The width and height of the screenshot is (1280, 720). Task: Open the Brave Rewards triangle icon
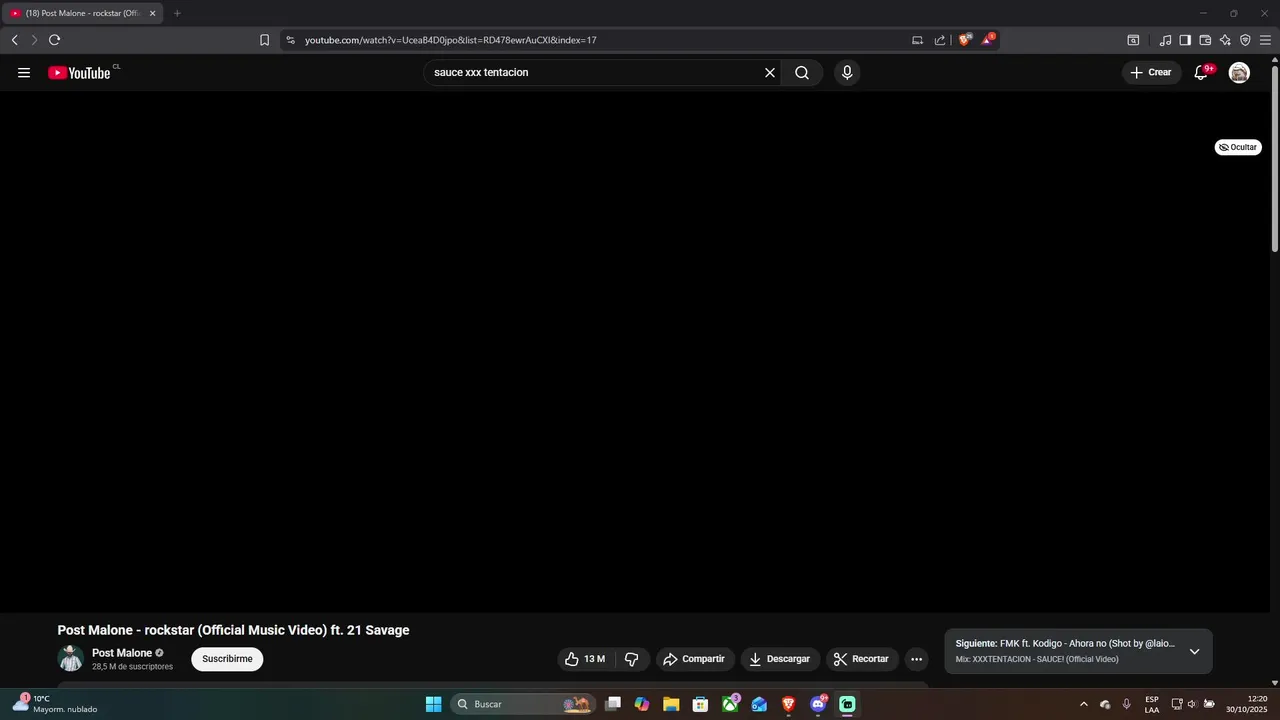pos(988,40)
